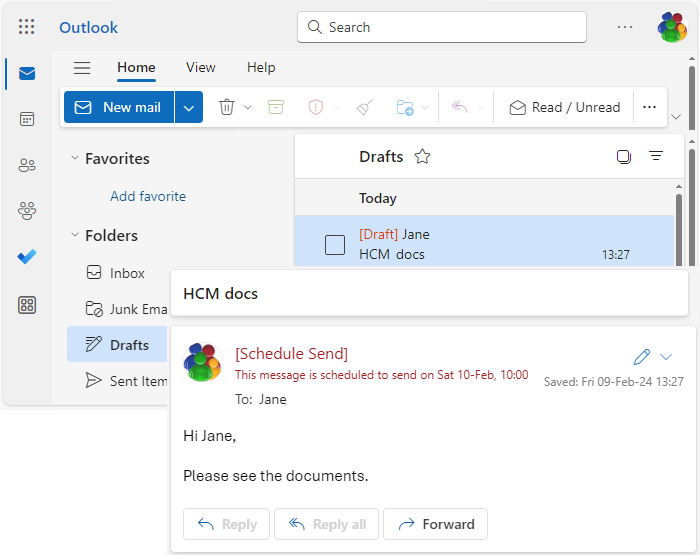Image resolution: width=700 pixels, height=555 pixels.
Task: Open message actions chevron next to pencil
Action: click(x=666, y=357)
